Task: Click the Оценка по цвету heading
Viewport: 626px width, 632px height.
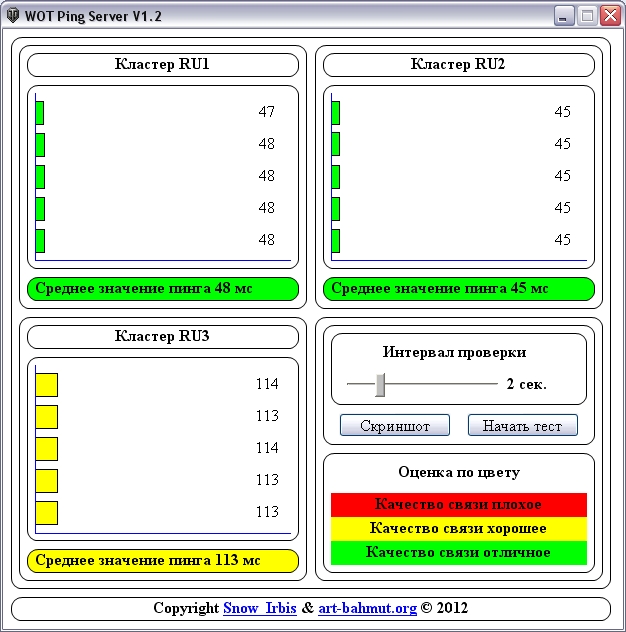Action: (459, 472)
